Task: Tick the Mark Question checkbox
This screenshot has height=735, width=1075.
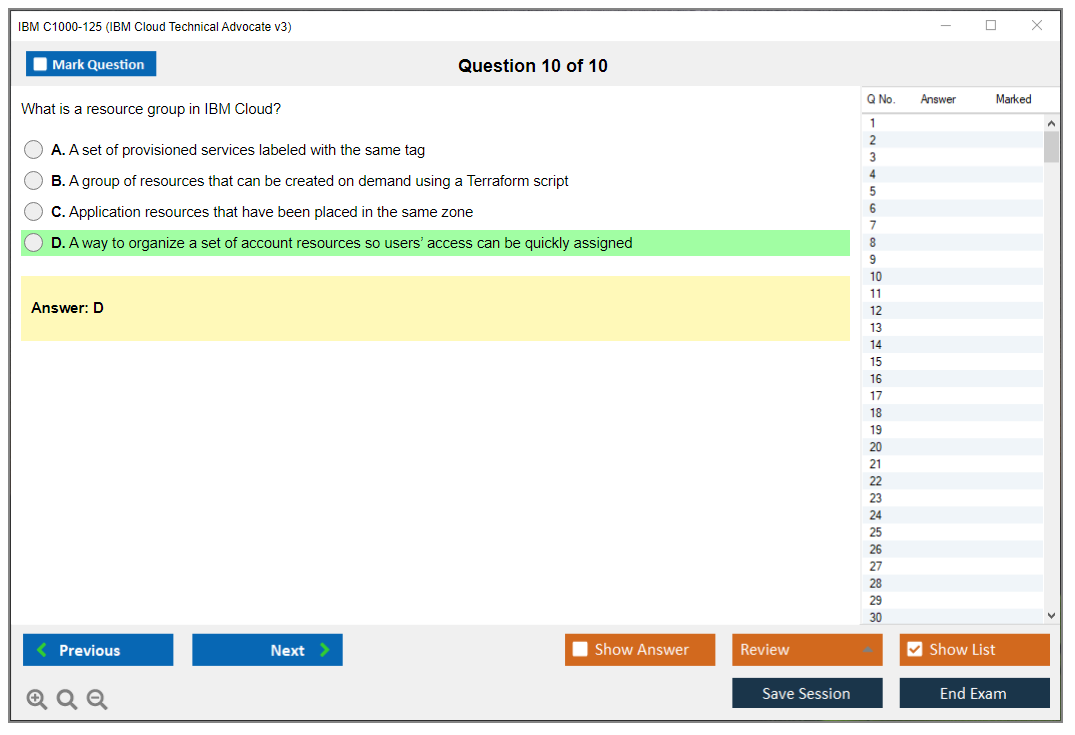Action: [40, 64]
